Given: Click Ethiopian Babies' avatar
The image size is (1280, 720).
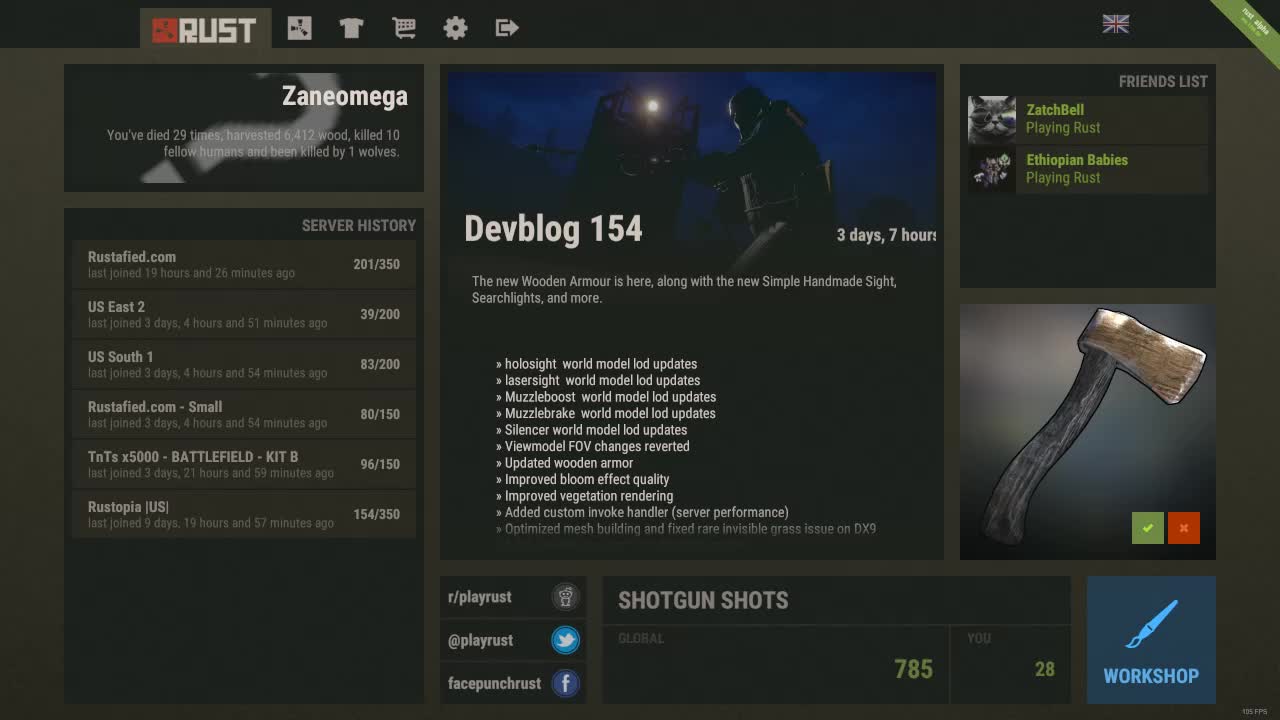Looking at the screenshot, I should pos(992,170).
